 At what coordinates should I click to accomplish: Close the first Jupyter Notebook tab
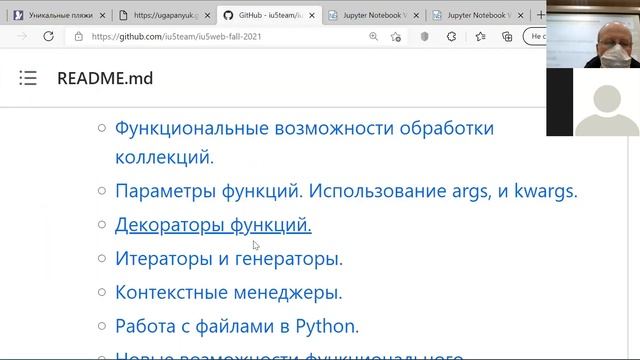pyautogui.click(x=416, y=16)
